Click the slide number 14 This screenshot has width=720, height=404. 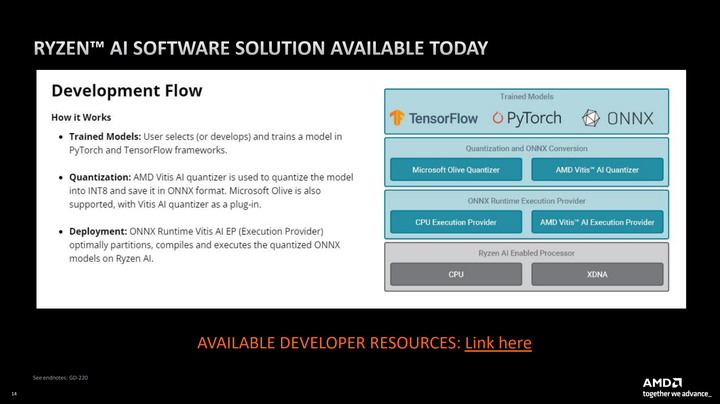(14, 393)
